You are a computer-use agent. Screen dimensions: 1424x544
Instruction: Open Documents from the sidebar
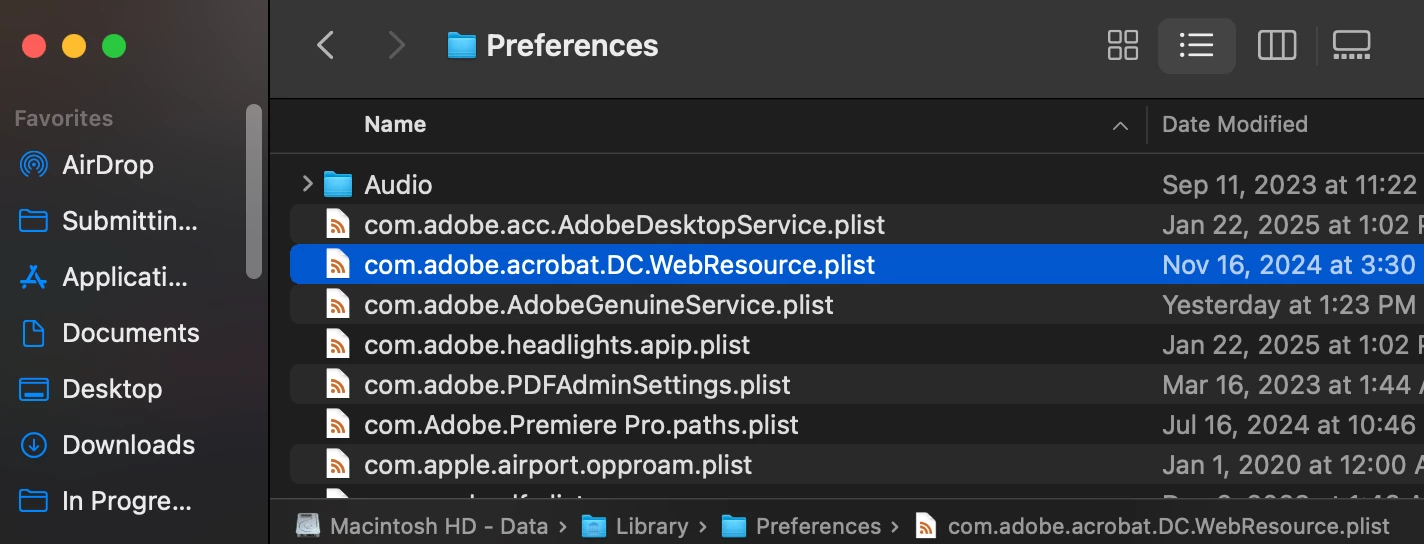(x=130, y=333)
